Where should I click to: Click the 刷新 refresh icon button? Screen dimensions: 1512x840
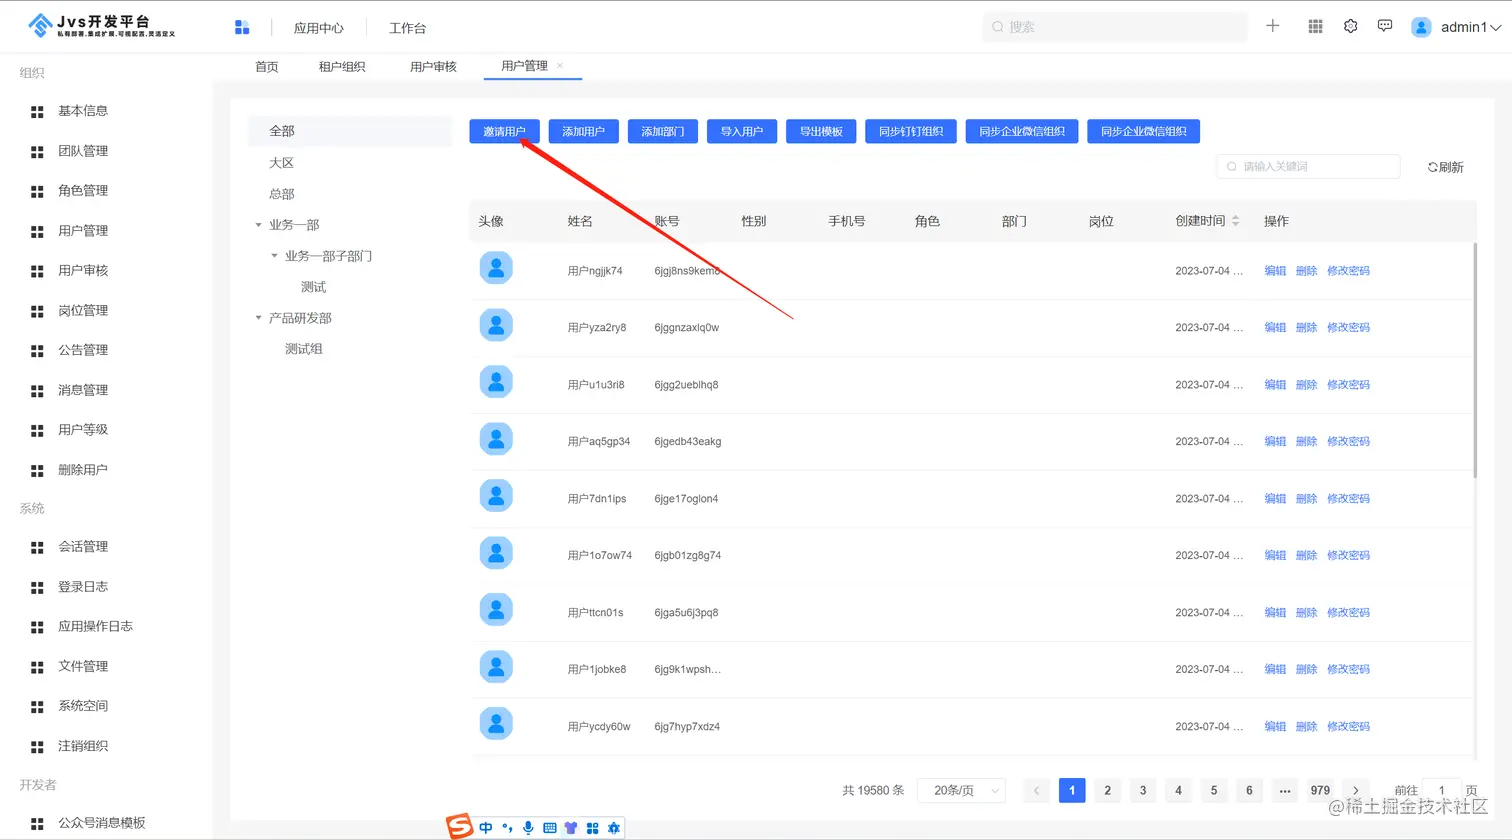tap(1445, 167)
